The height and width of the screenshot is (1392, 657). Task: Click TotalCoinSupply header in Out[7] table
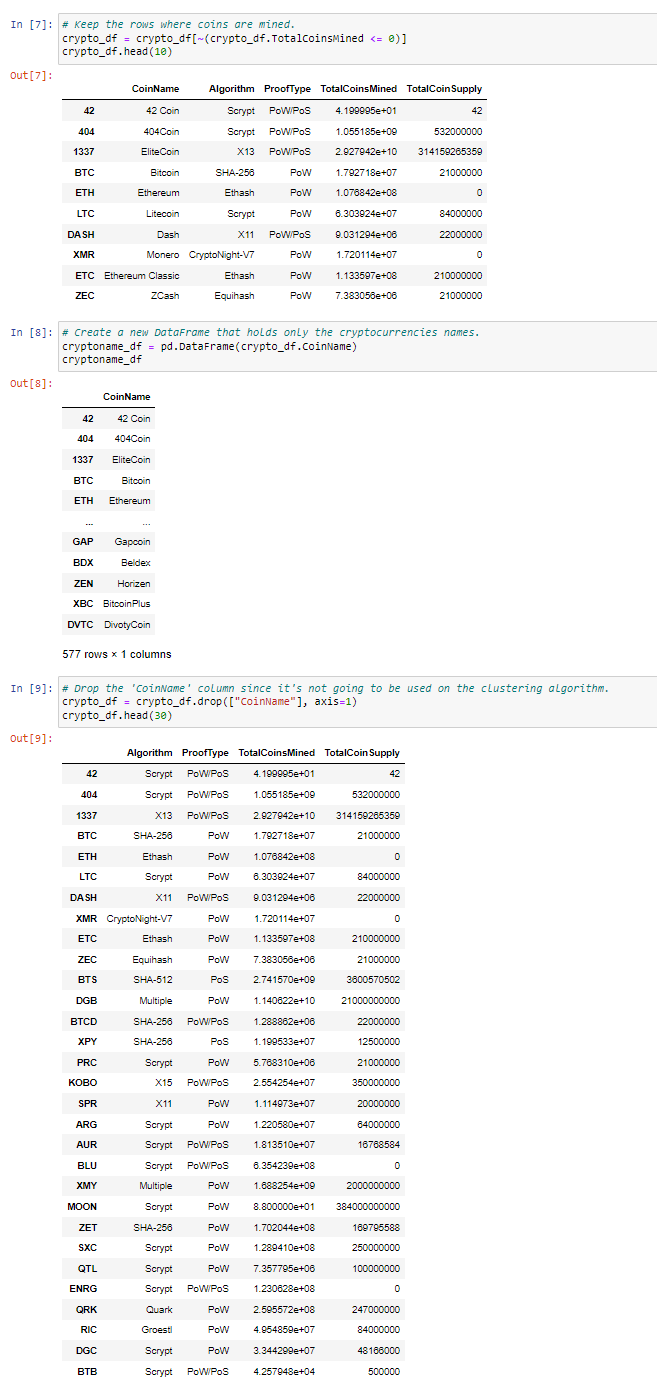pos(444,89)
